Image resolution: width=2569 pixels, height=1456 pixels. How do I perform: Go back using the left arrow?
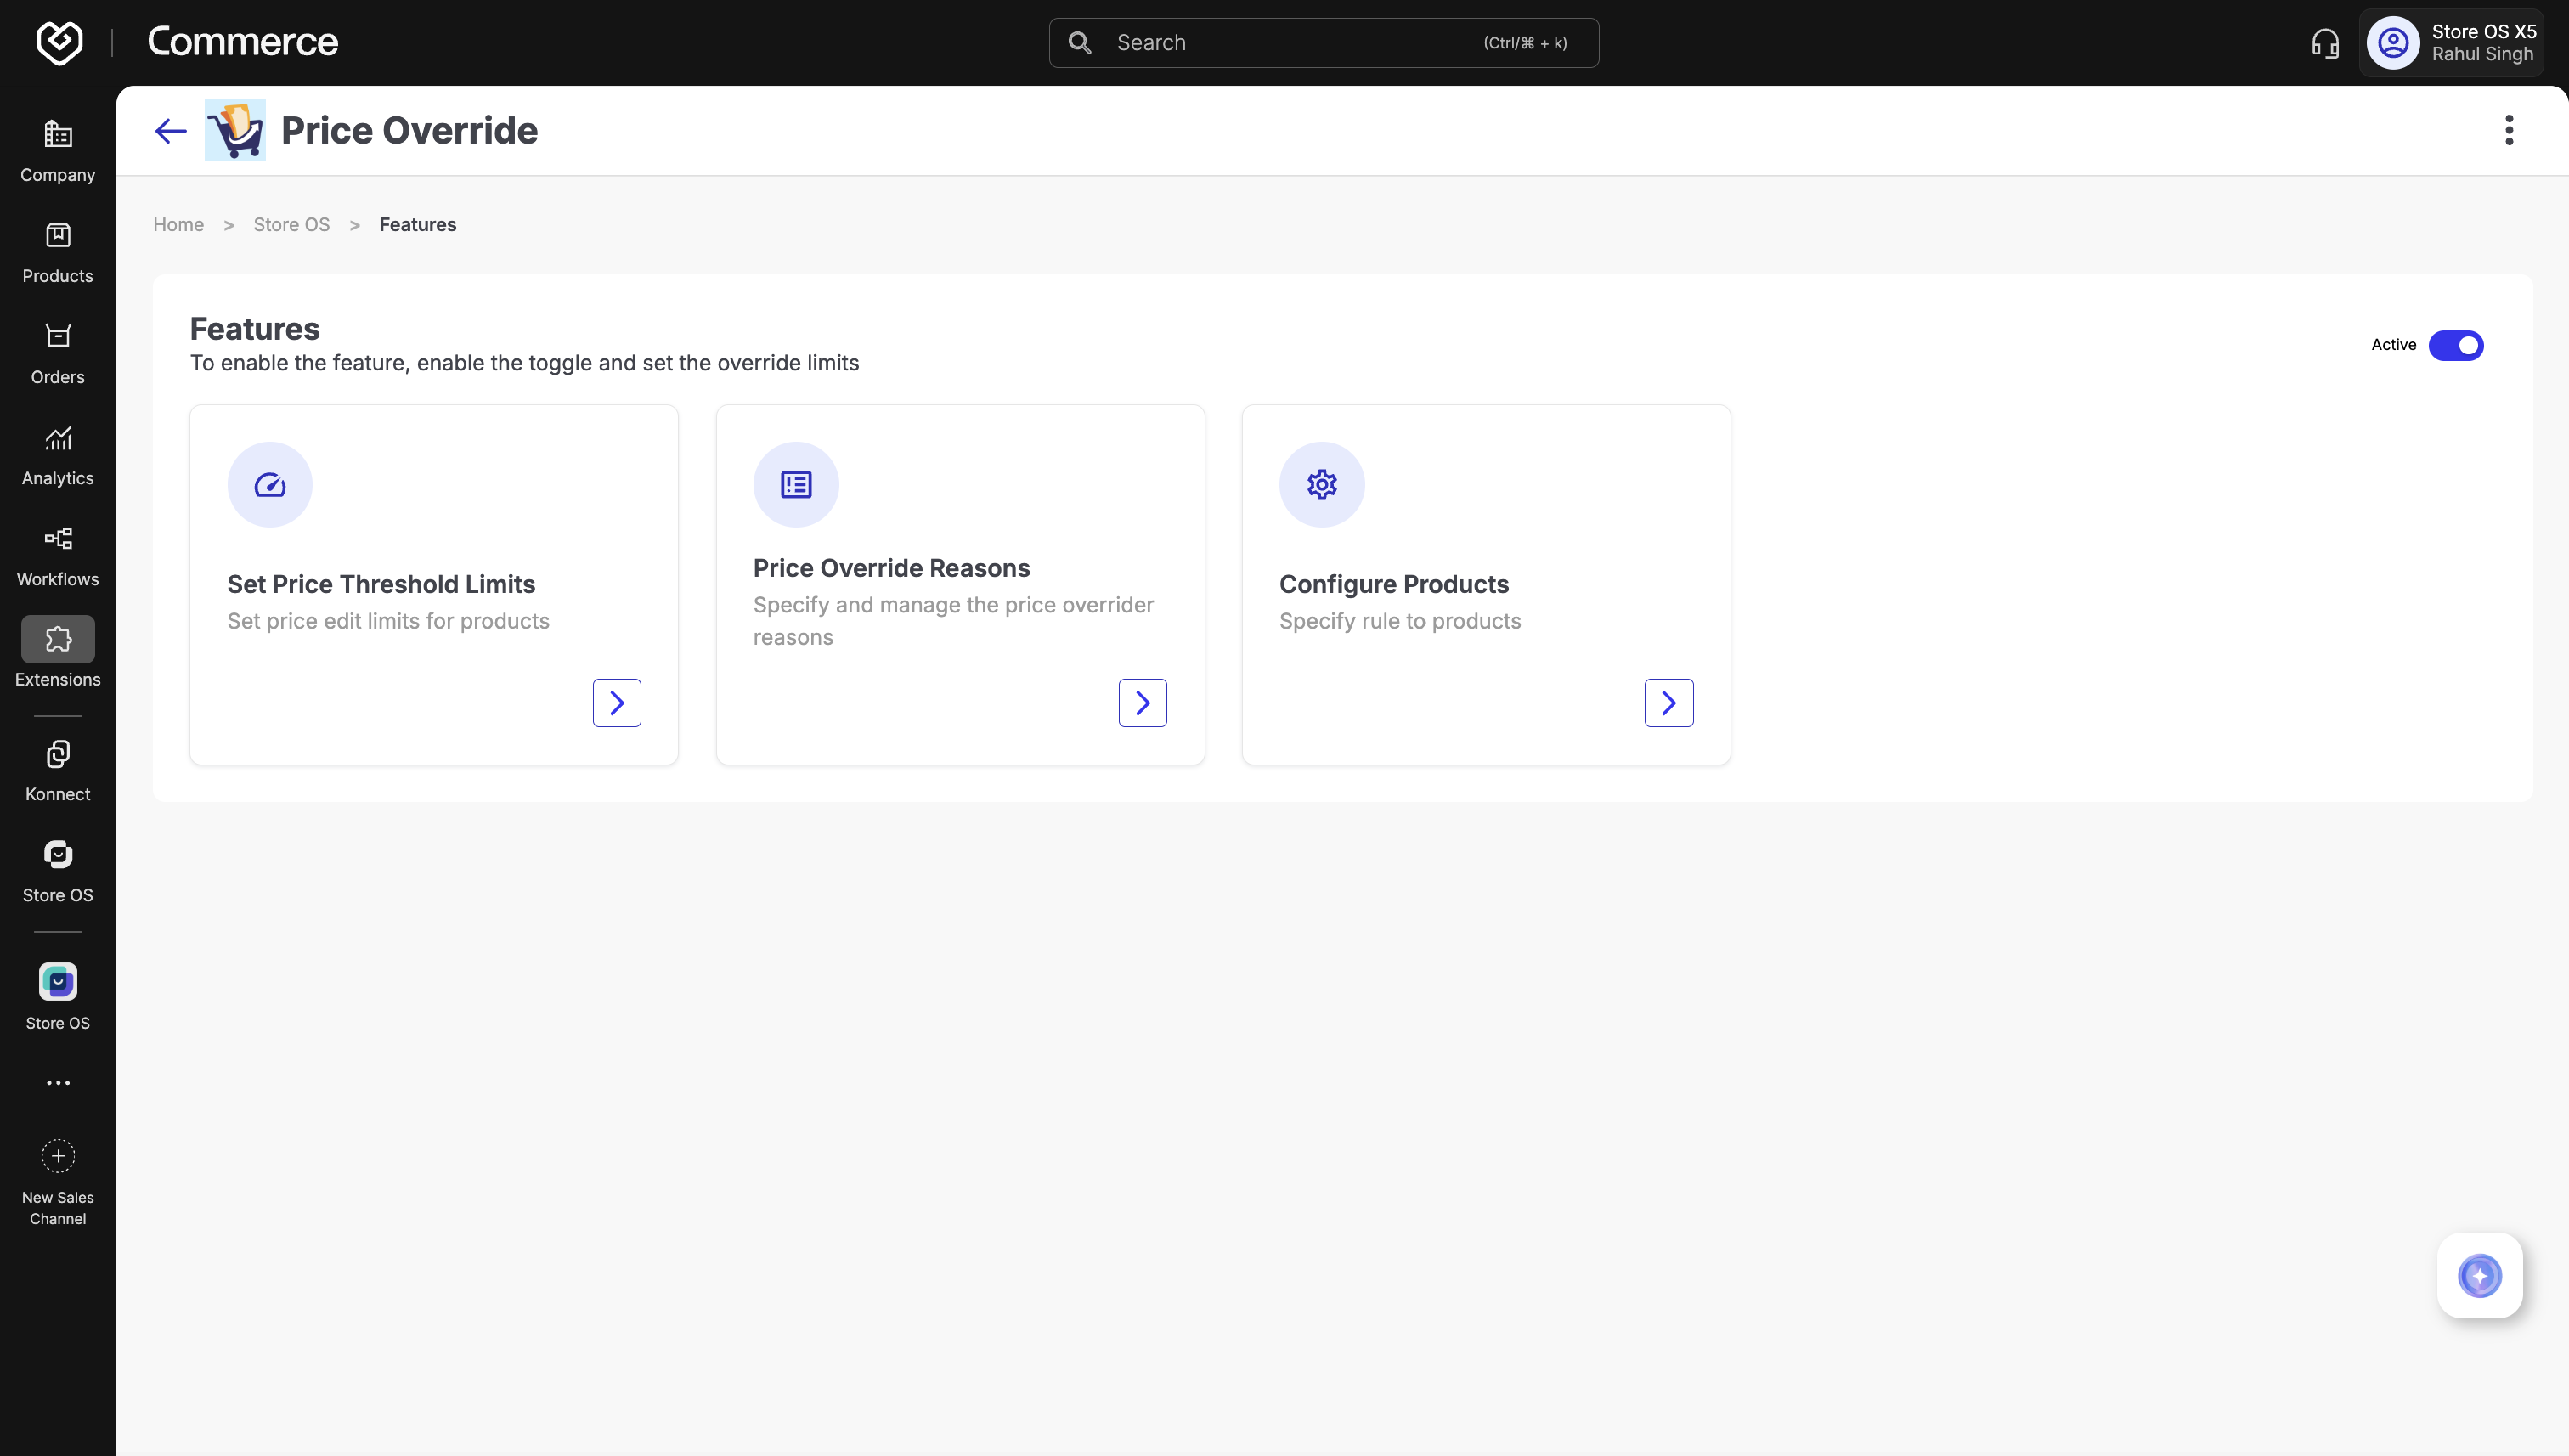coord(171,131)
